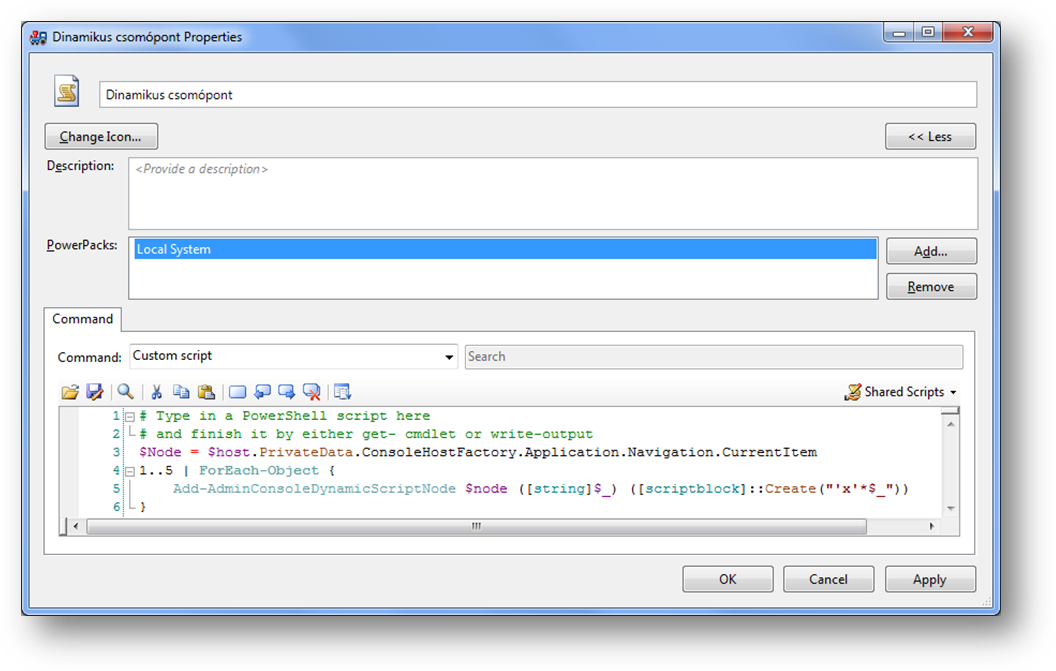
Task: Click Add to add a PowerPack
Action: [930, 252]
